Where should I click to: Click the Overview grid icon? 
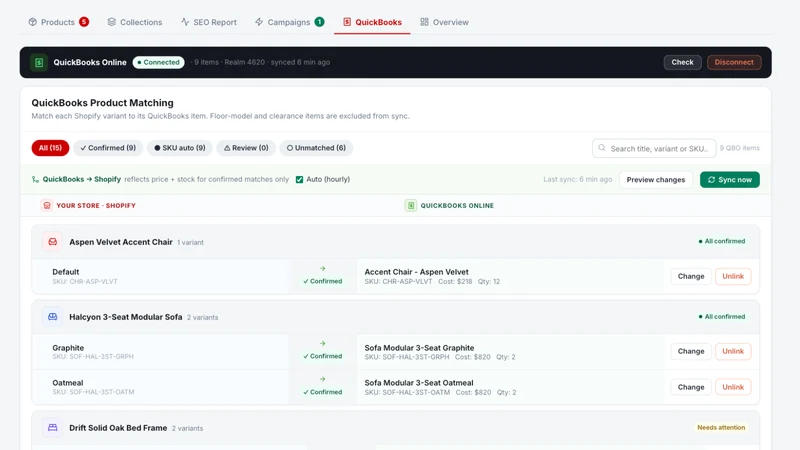tap(424, 22)
